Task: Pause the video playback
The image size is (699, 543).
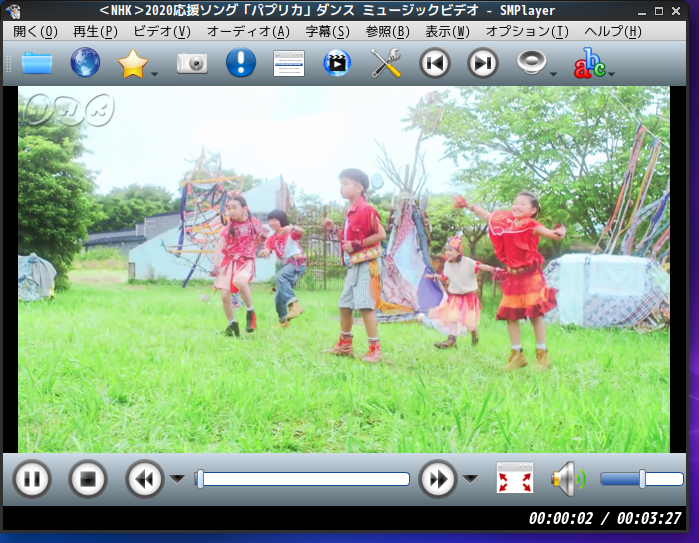Action: coord(32,479)
